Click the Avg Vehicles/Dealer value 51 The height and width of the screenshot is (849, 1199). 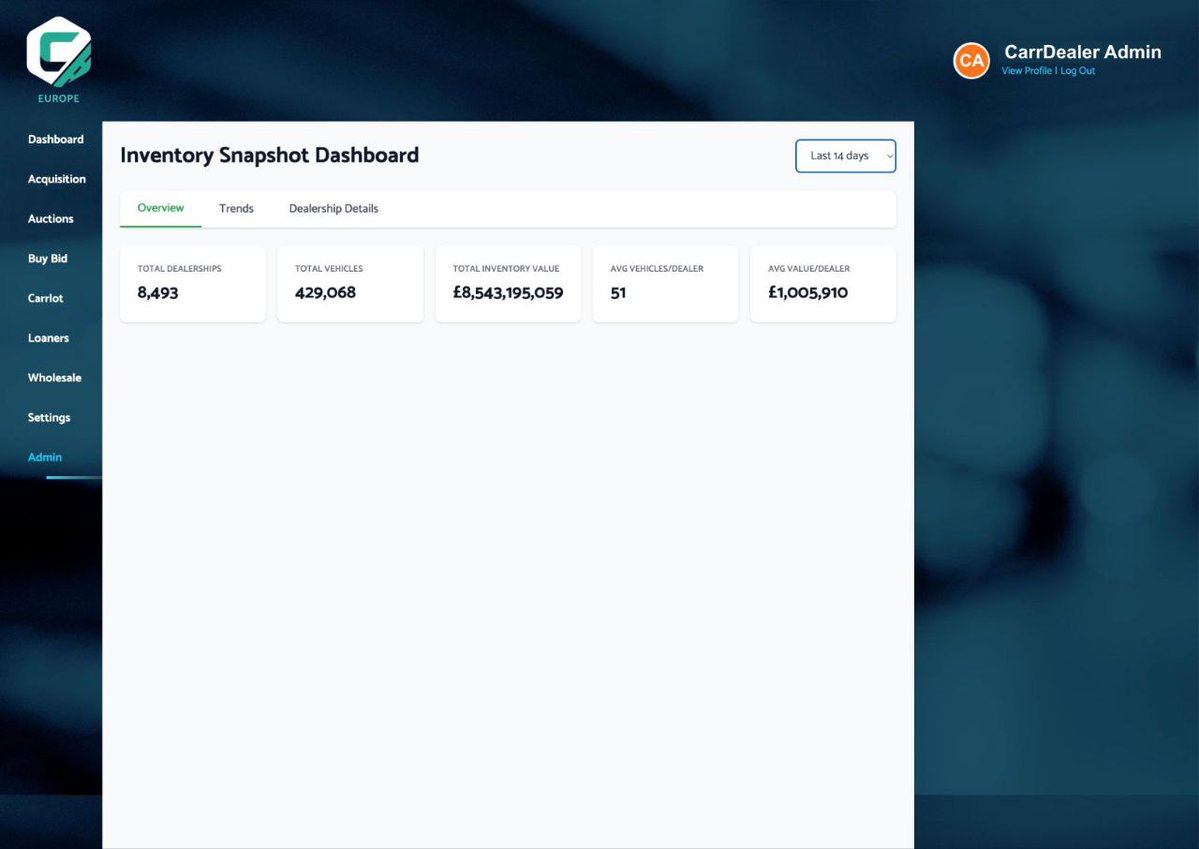tap(618, 293)
